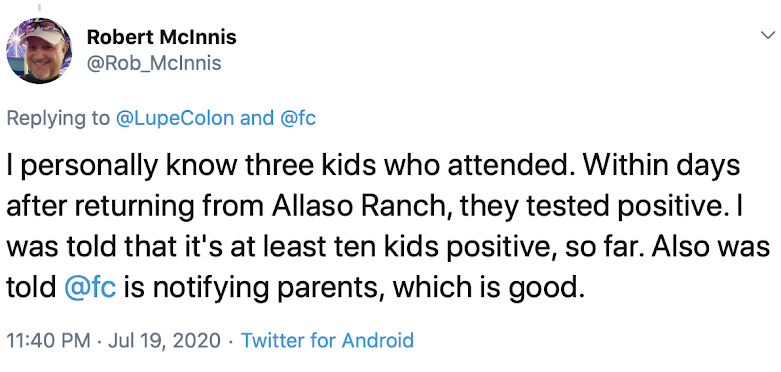Click the word 'and' between reply mentions
This screenshot has width=781, height=372.
[x=257, y=118]
